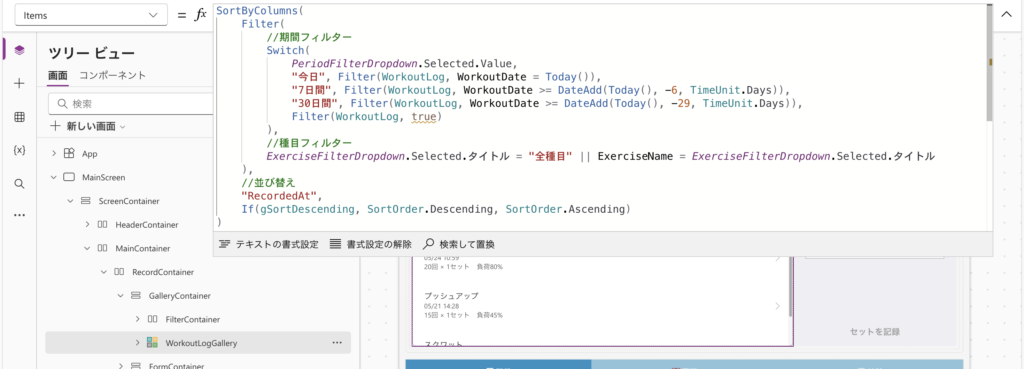Click the //期間フィルター comment

click(308, 37)
